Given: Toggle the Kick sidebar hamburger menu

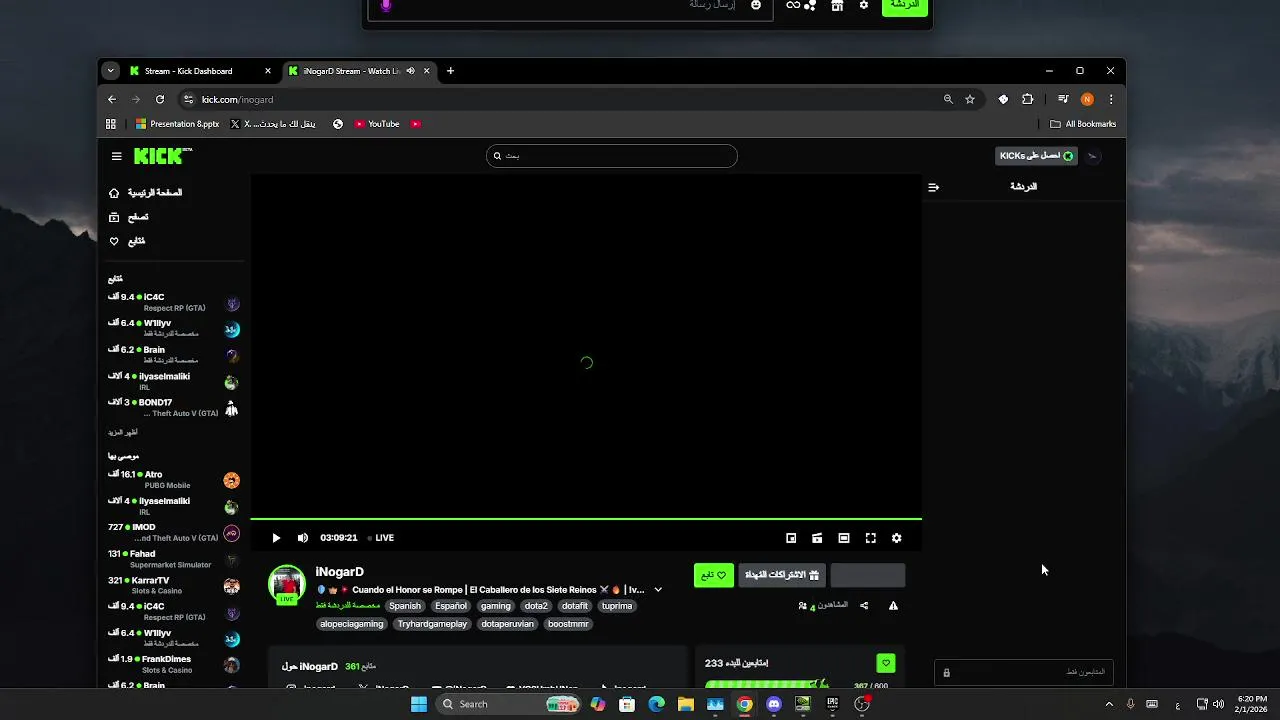Looking at the screenshot, I should point(116,156).
